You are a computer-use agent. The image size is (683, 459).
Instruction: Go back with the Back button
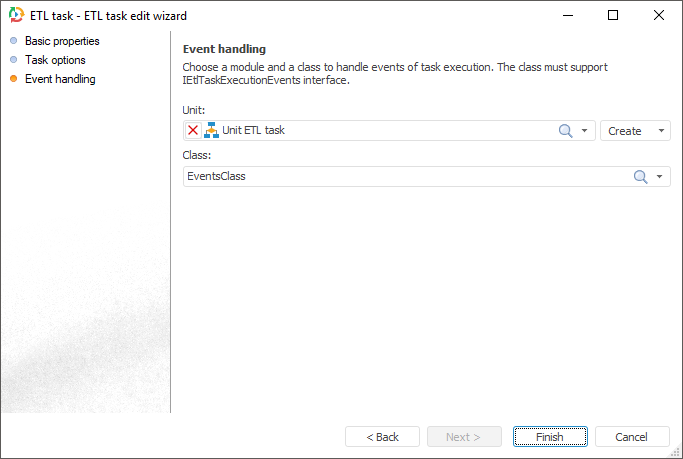point(382,437)
